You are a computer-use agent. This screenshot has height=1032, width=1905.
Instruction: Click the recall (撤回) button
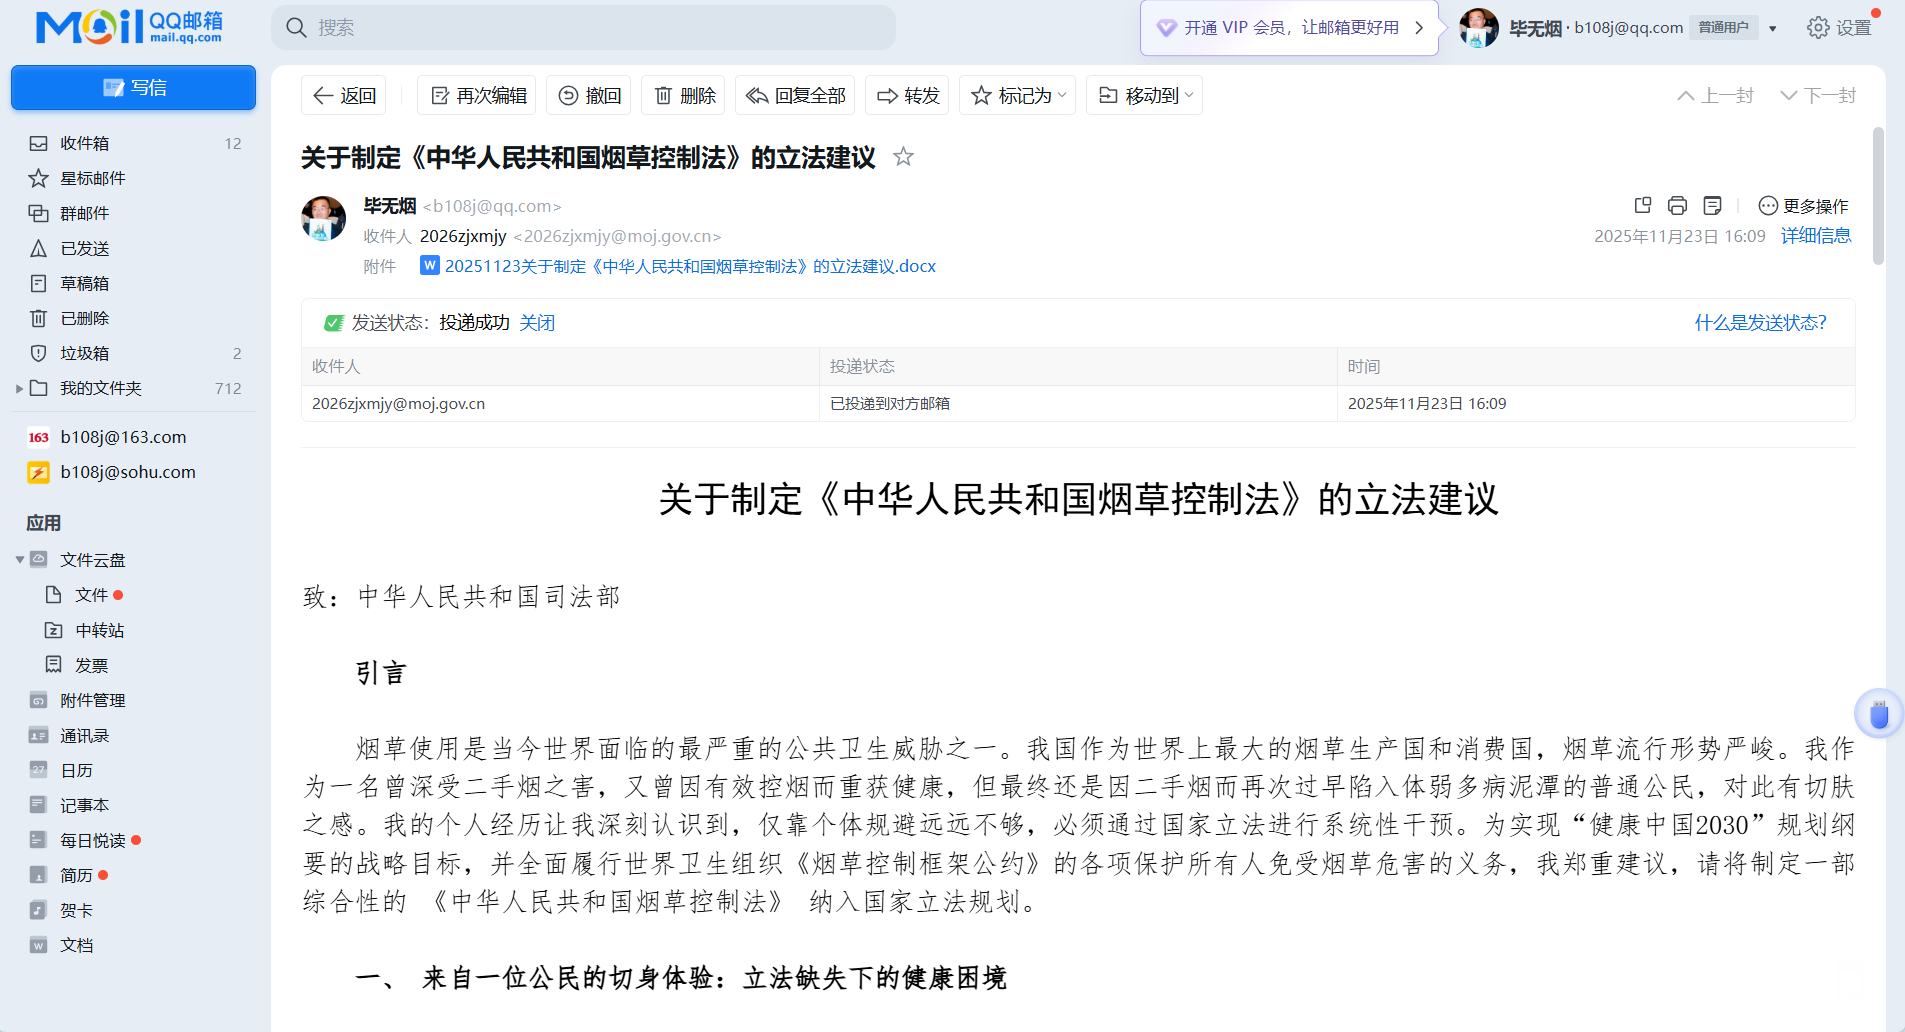pyautogui.click(x=590, y=96)
